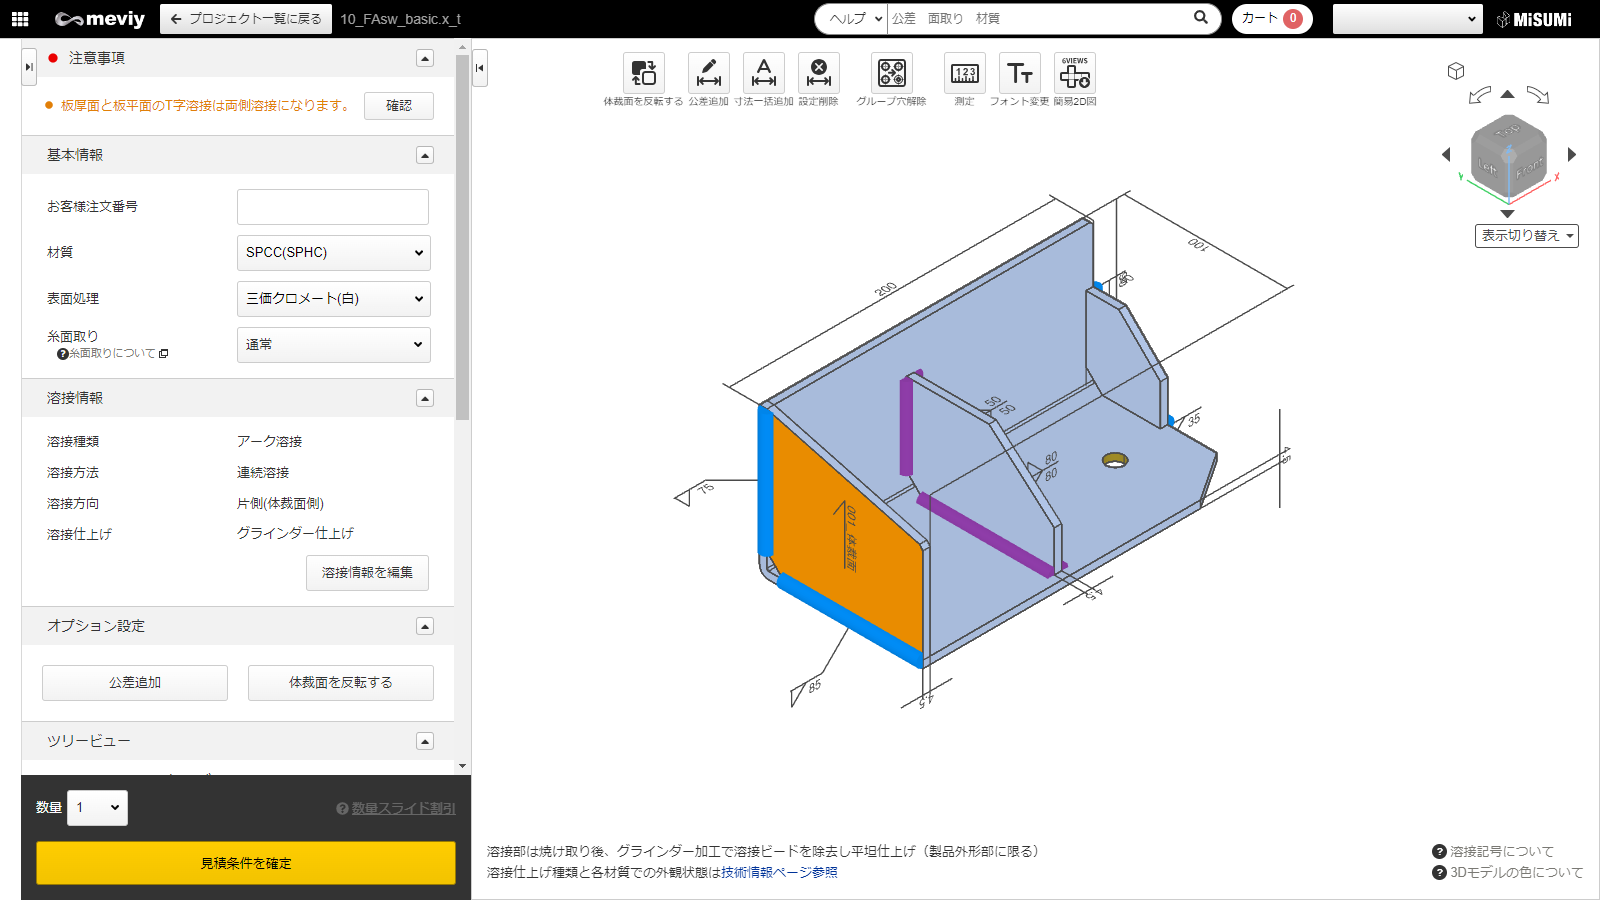Select the 公差追加 pencil toolbar icon
The image size is (1600, 900).
[x=708, y=73]
